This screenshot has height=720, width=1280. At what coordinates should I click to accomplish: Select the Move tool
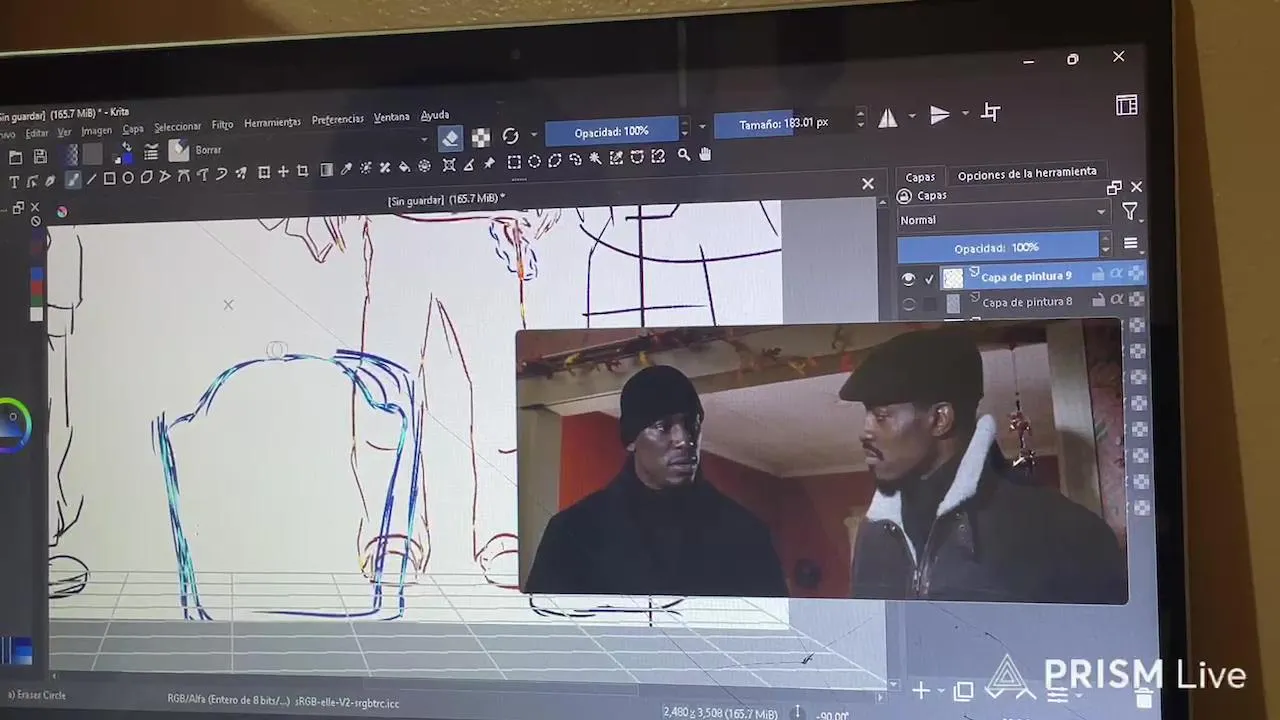283,172
